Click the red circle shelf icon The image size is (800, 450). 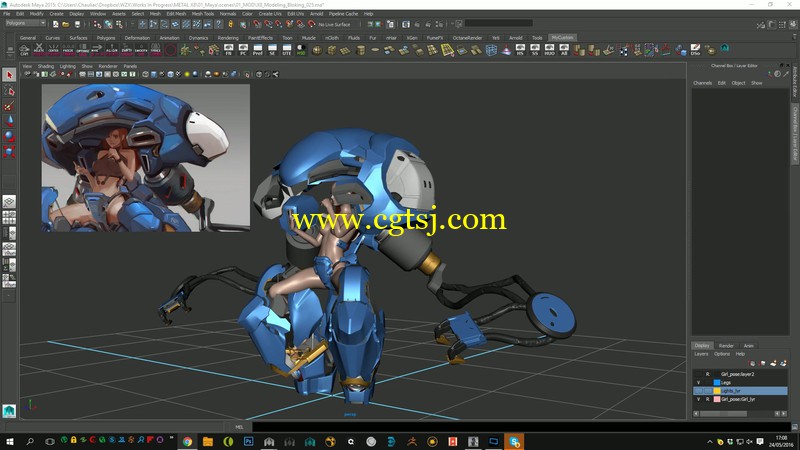(x=170, y=49)
